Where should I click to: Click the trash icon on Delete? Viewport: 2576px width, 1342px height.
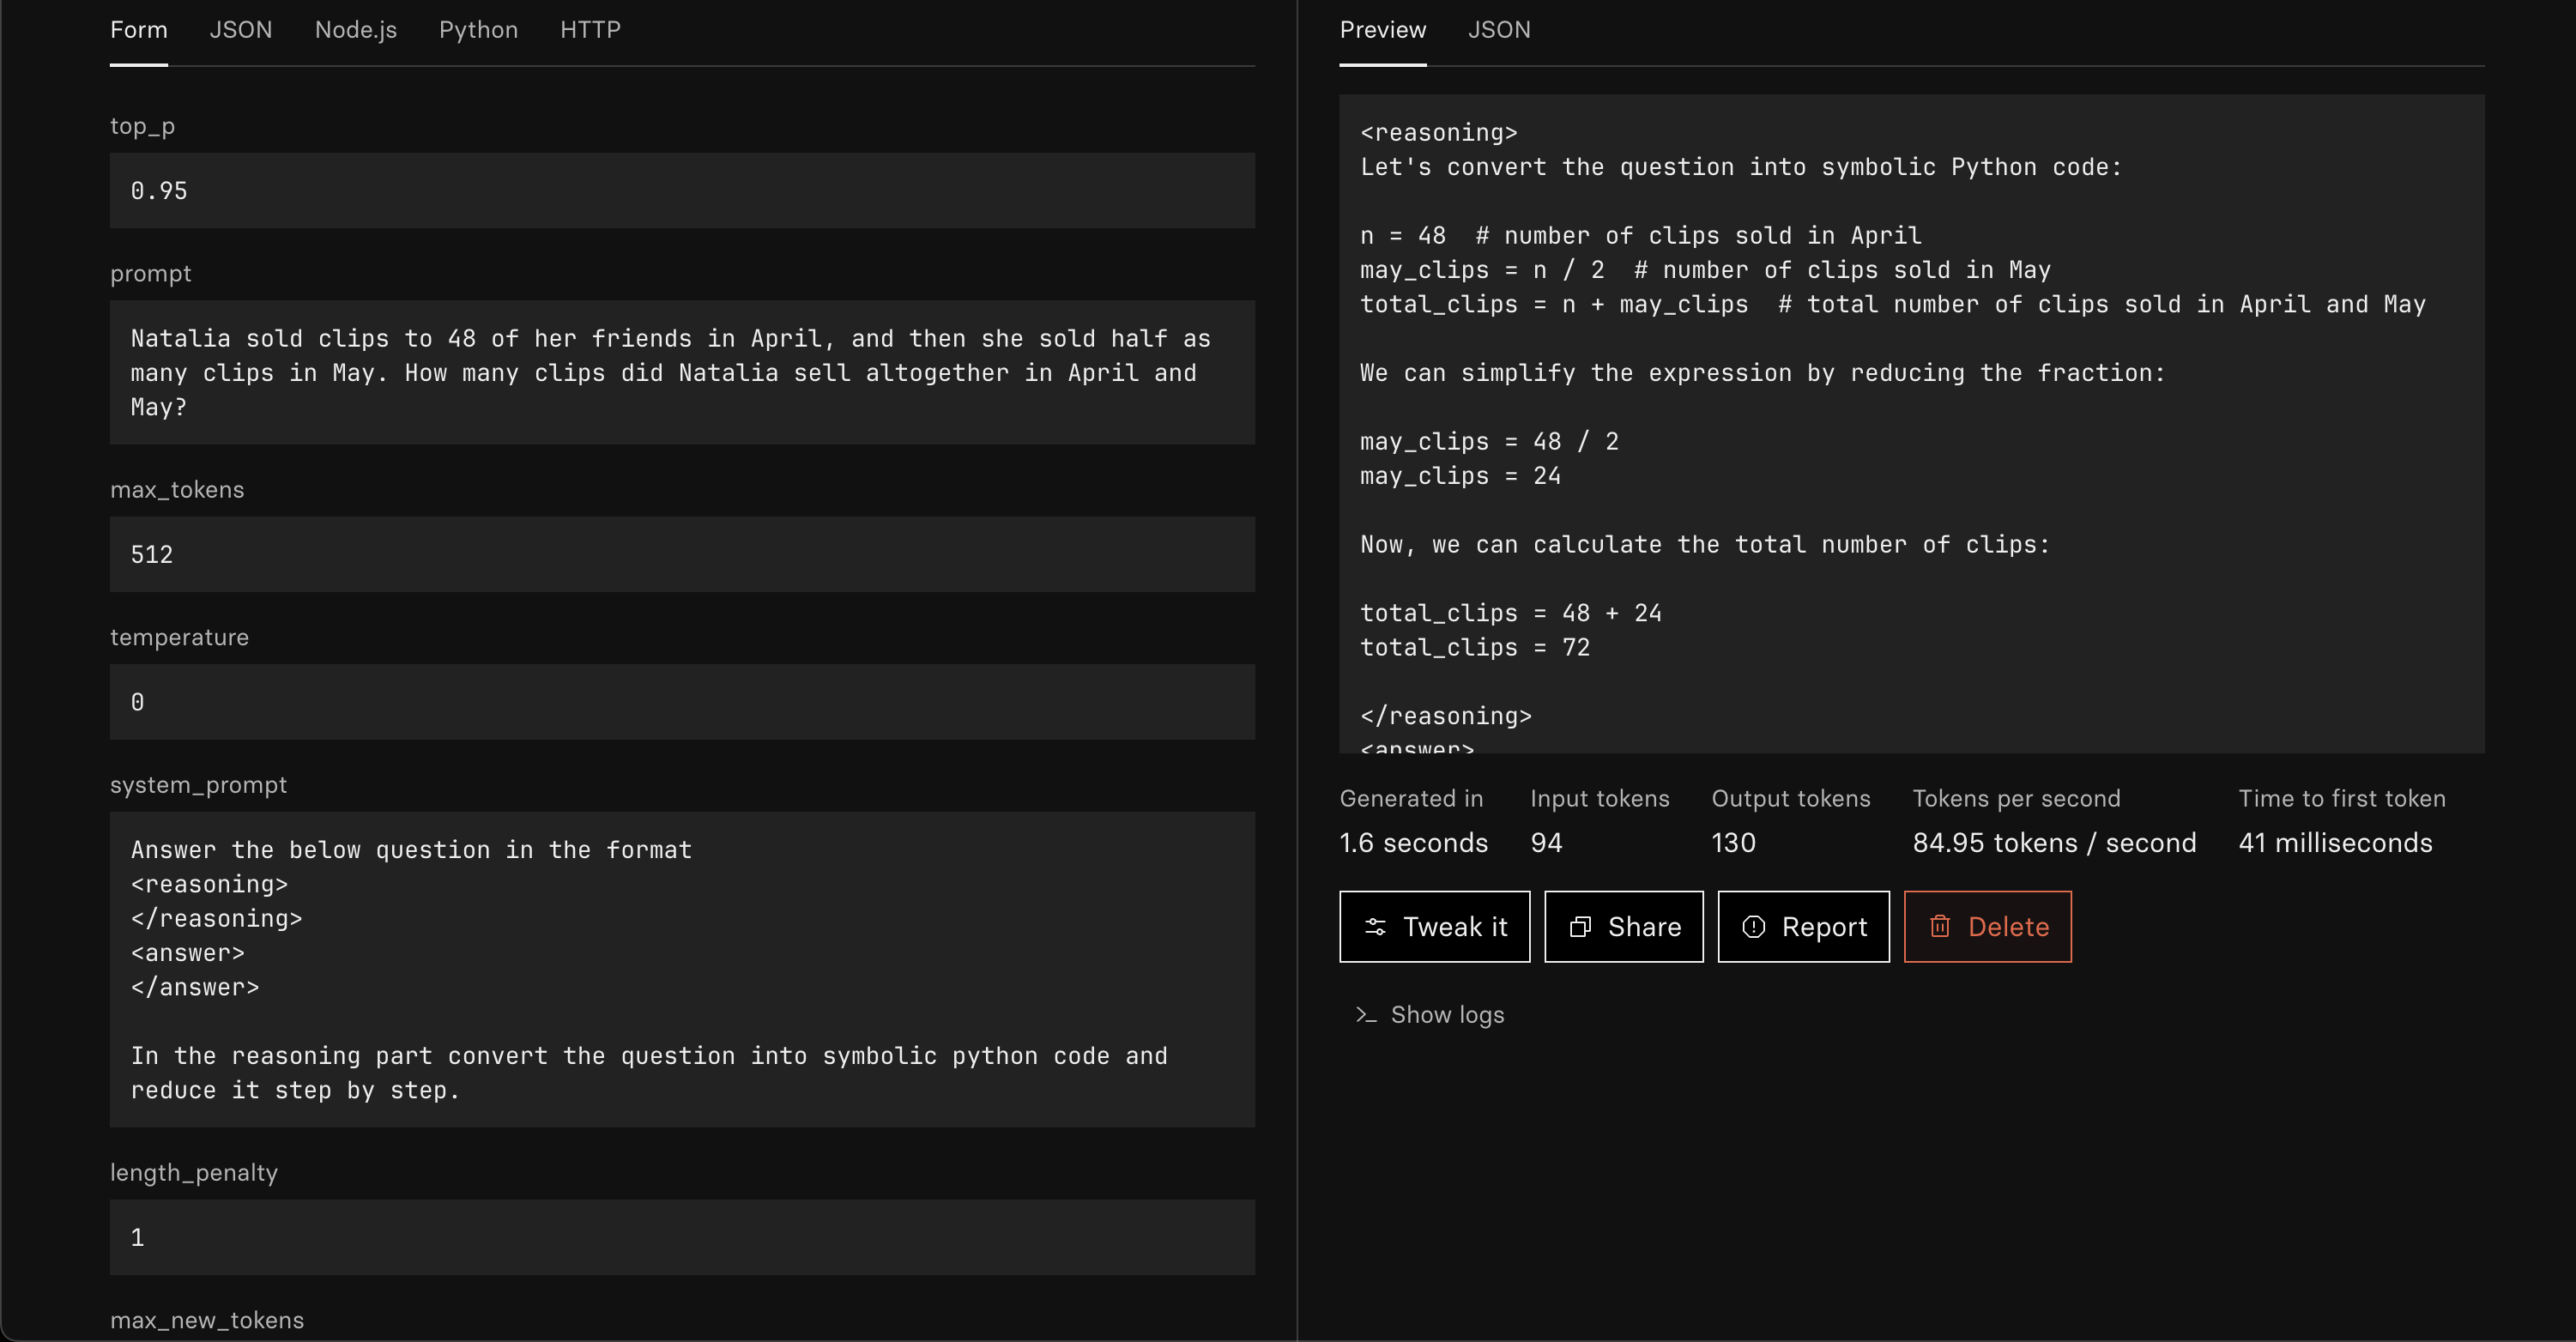coord(1940,927)
